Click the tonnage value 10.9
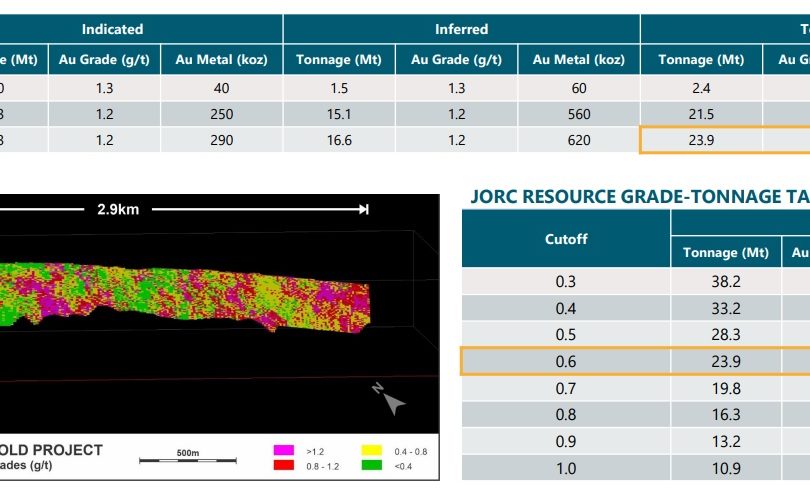 tap(726, 468)
